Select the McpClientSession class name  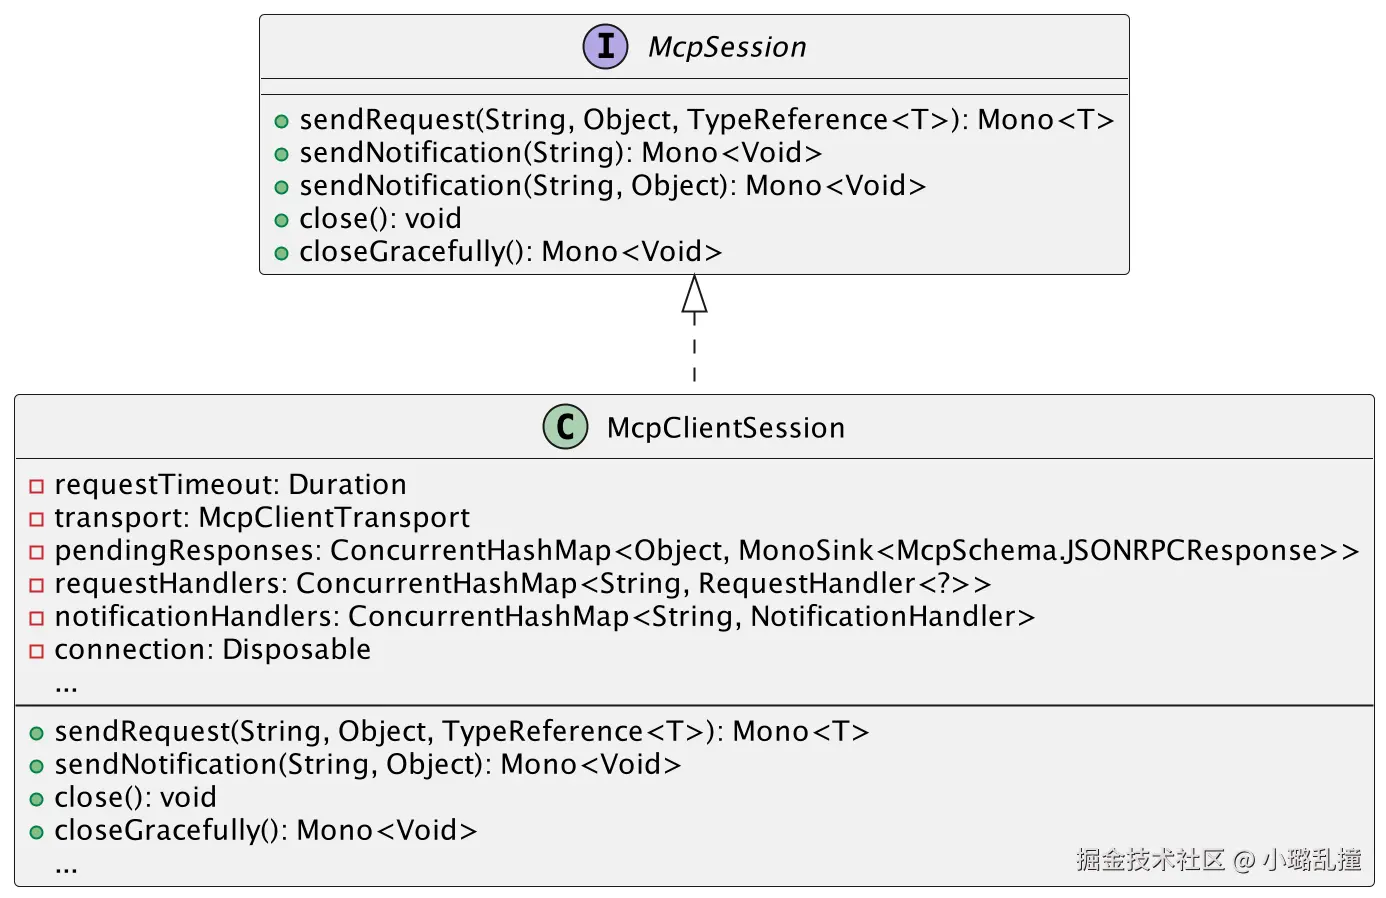(x=726, y=428)
